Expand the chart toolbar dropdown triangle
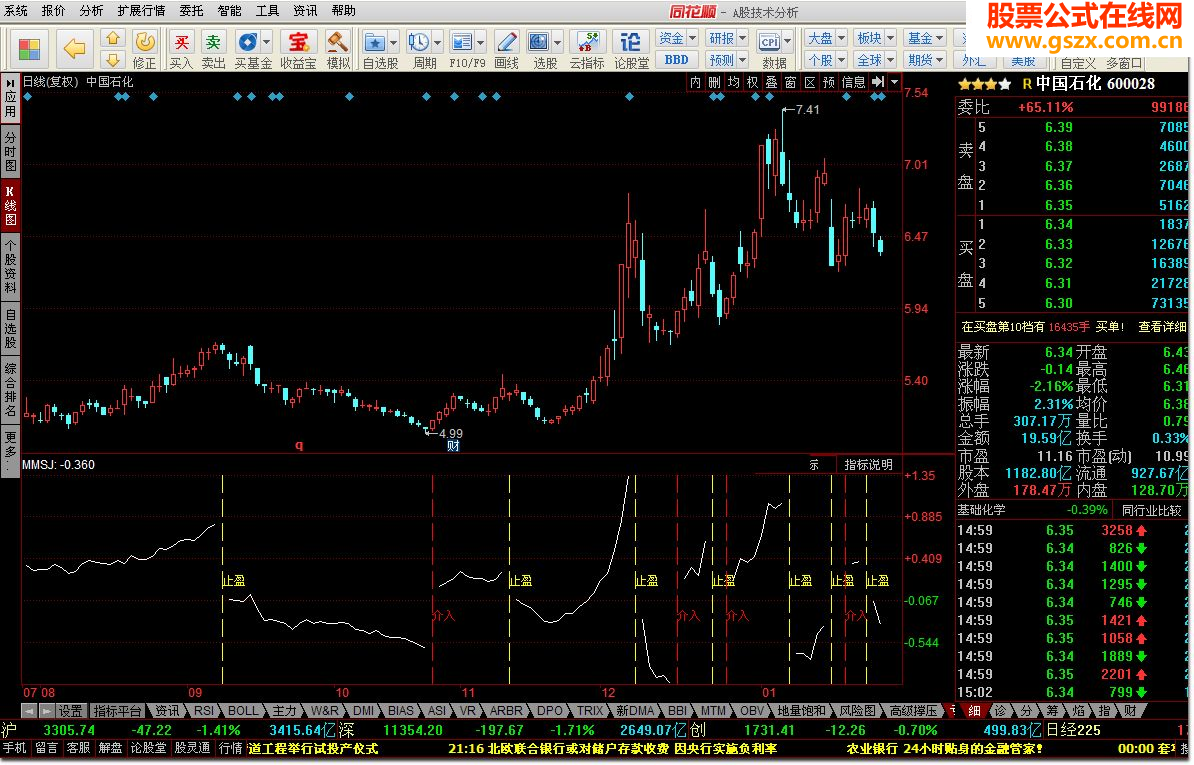The image size is (1194, 765). [894, 82]
